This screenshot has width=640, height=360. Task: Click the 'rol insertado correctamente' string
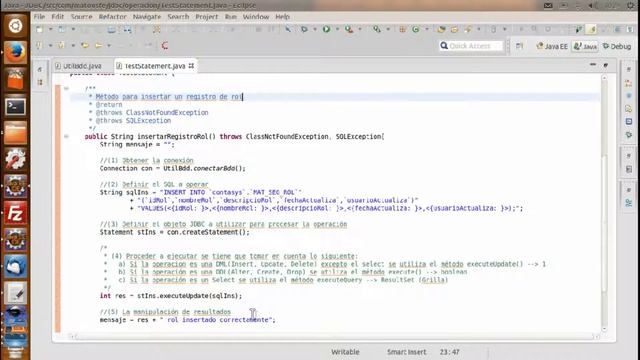tap(218, 320)
